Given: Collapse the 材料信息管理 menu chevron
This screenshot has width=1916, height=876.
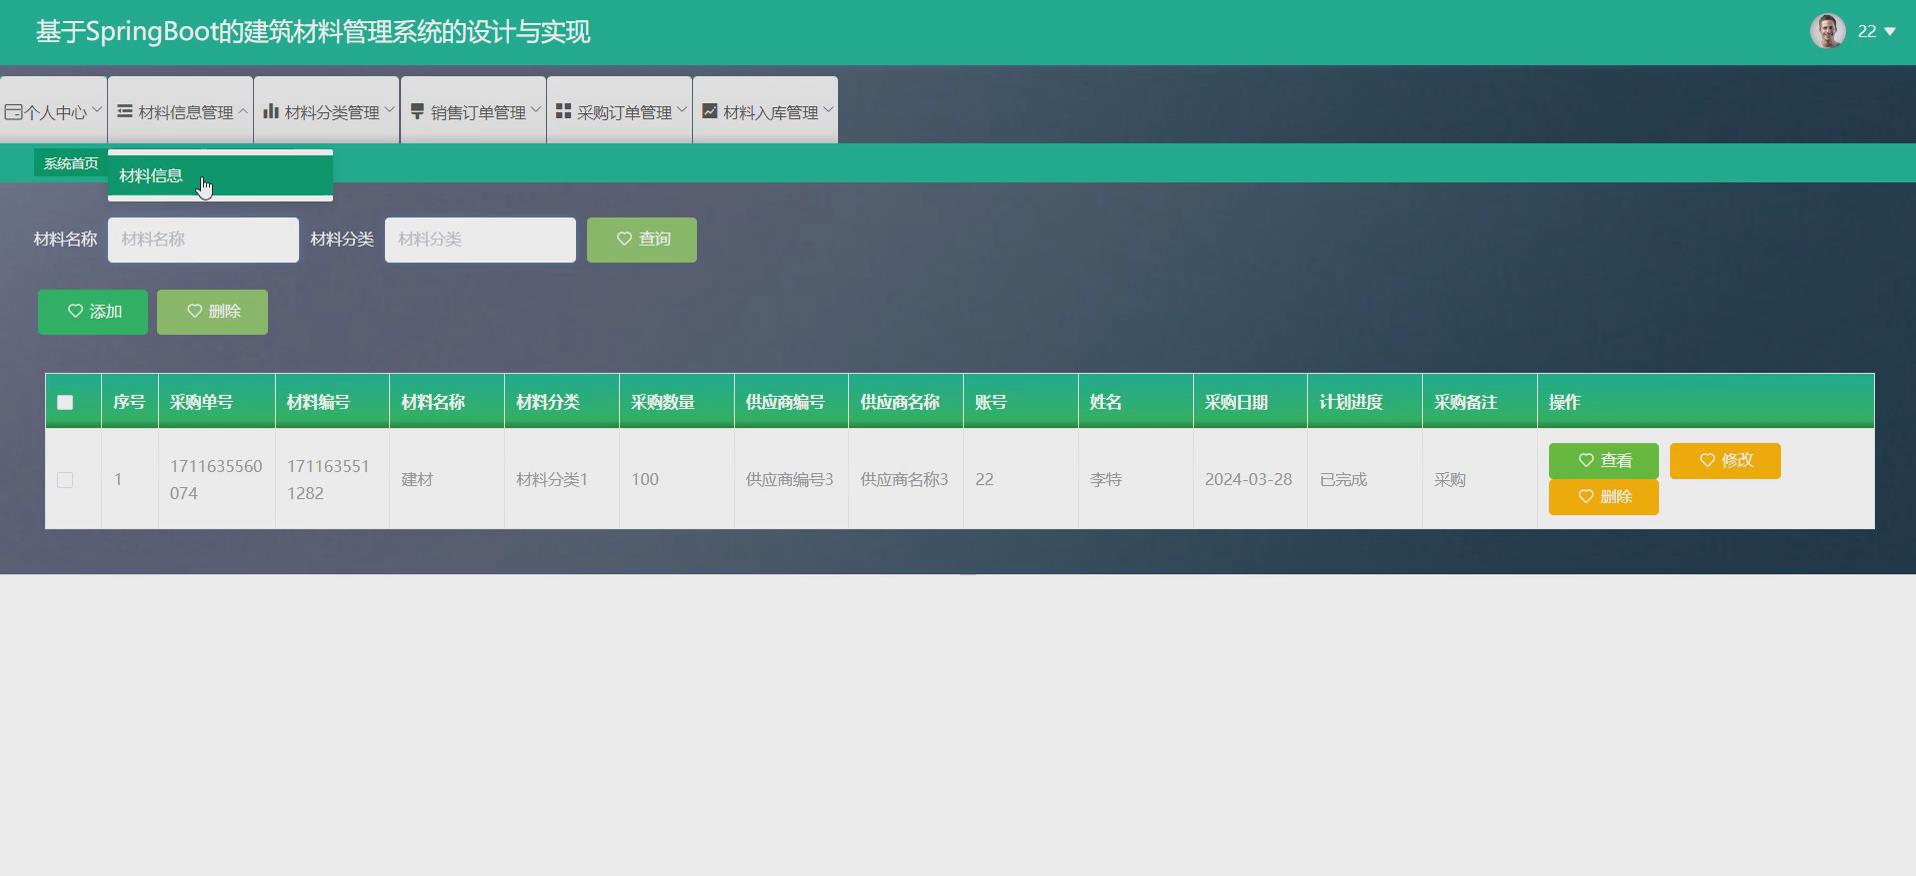Looking at the screenshot, I should point(243,110).
